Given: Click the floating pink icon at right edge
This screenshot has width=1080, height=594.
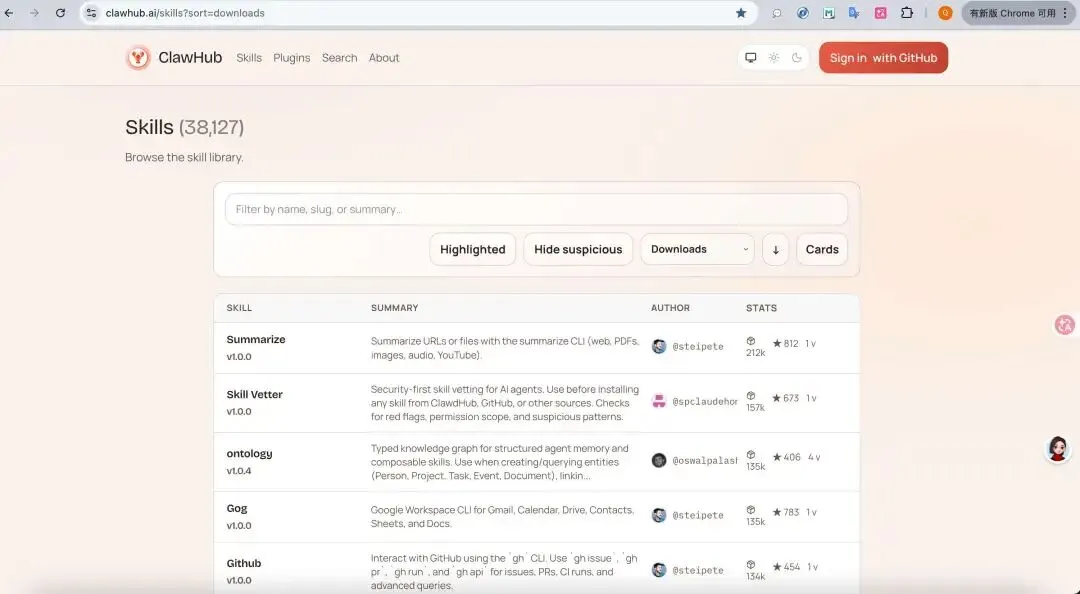Looking at the screenshot, I should tap(1065, 325).
